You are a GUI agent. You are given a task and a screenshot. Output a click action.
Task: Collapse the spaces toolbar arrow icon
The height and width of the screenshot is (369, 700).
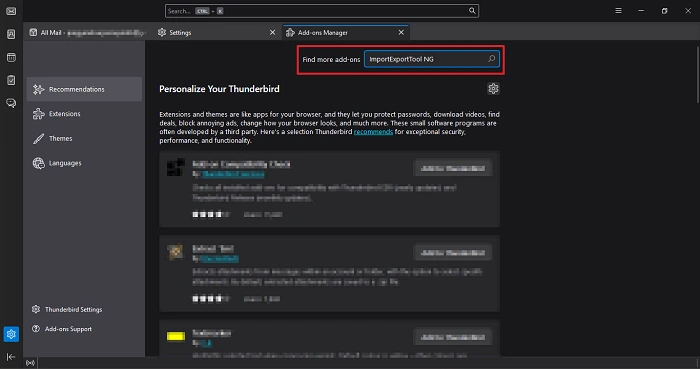click(11, 357)
